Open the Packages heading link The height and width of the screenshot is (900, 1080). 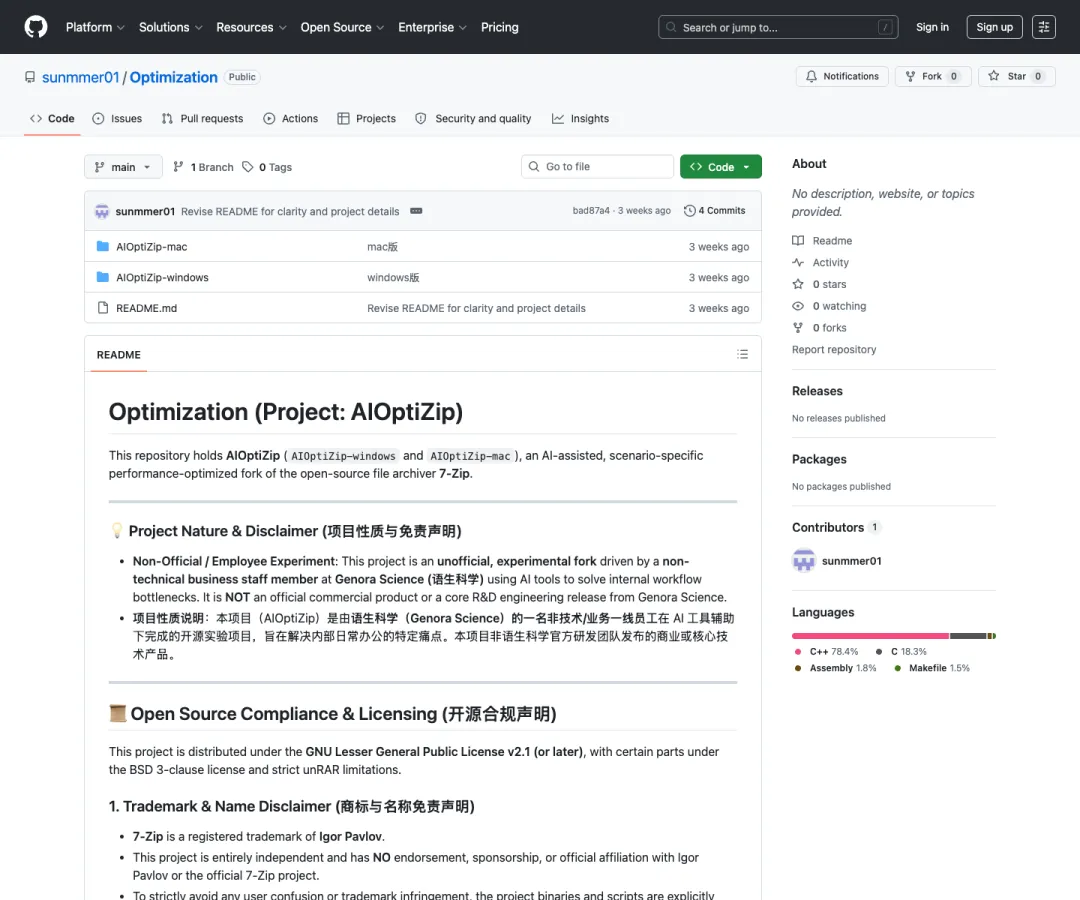click(819, 459)
